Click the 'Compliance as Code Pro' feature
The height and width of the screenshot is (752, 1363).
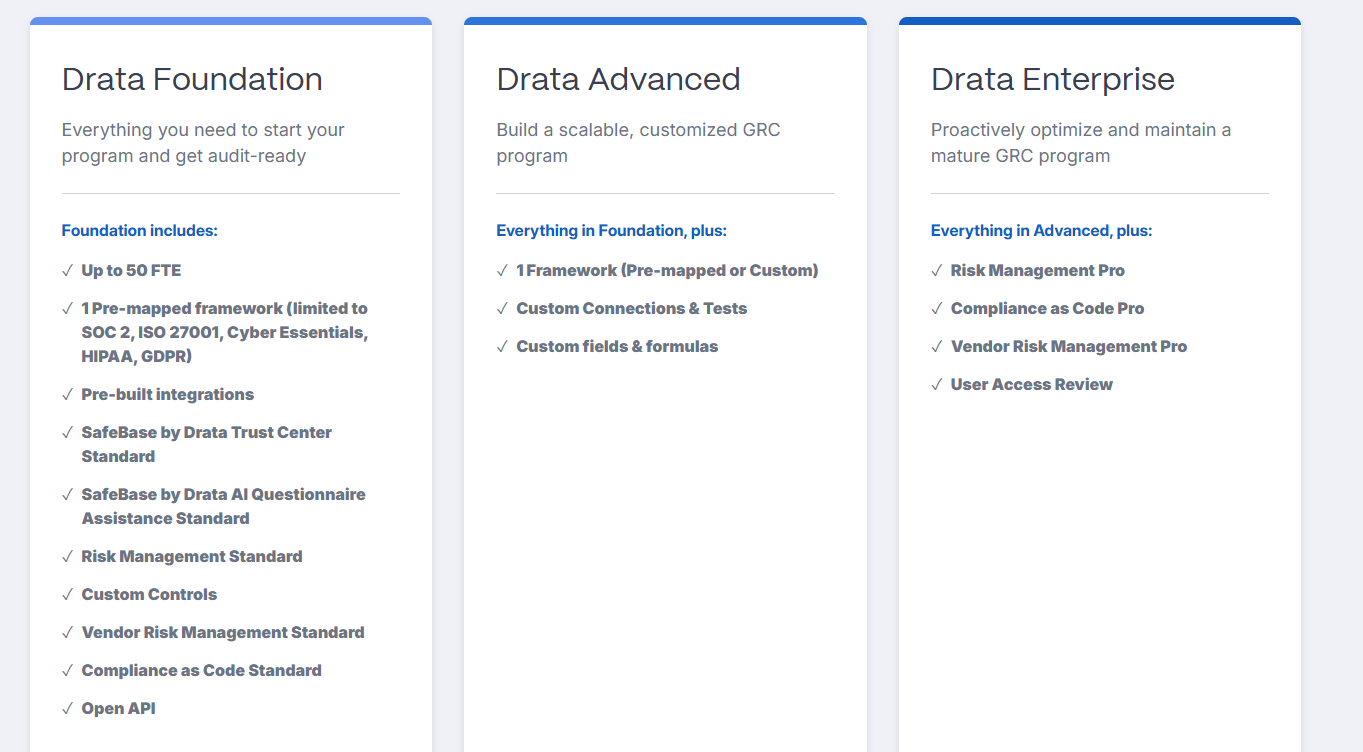click(x=1047, y=308)
